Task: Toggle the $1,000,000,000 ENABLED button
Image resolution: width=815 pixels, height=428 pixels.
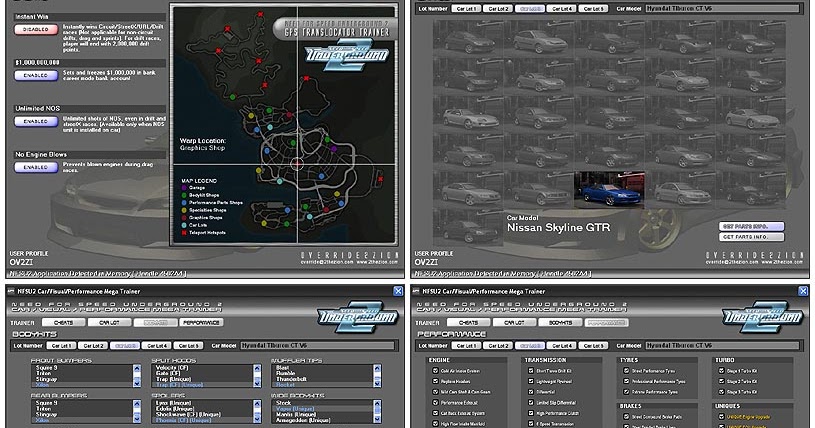Action: tap(36, 75)
